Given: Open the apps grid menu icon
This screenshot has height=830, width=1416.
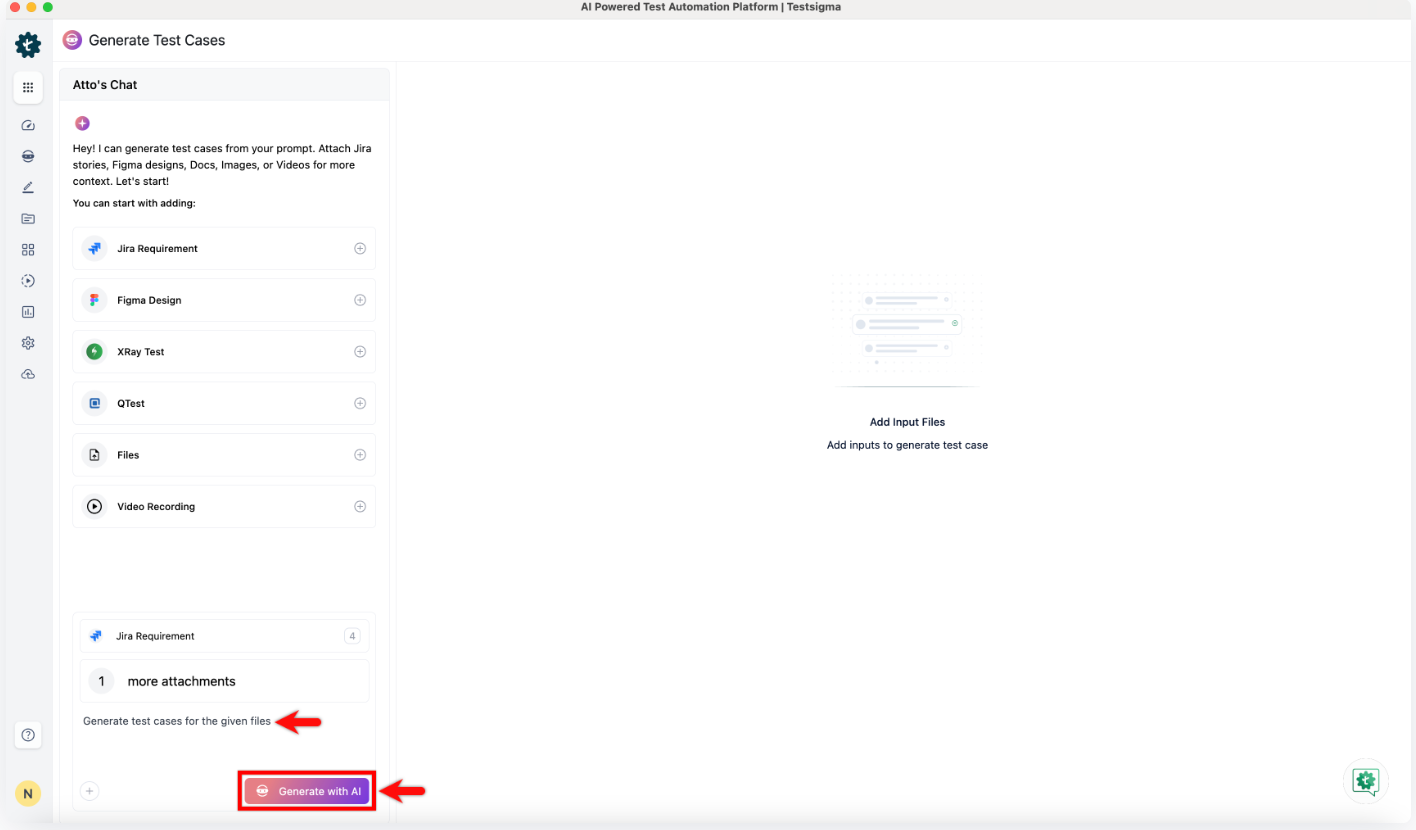Looking at the screenshot, I should (x=28, y=88).
